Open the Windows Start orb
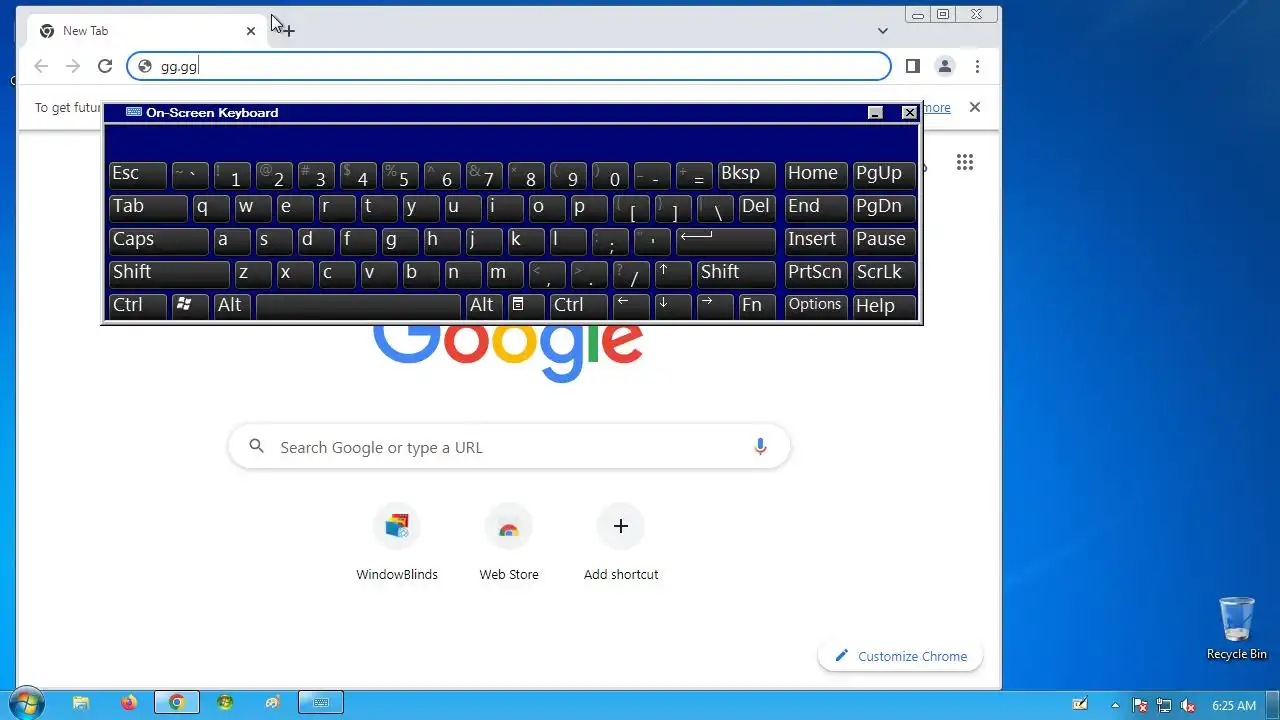Image resolution: width=1280 pixels, height=720 pixels. (x=26, y=703)
